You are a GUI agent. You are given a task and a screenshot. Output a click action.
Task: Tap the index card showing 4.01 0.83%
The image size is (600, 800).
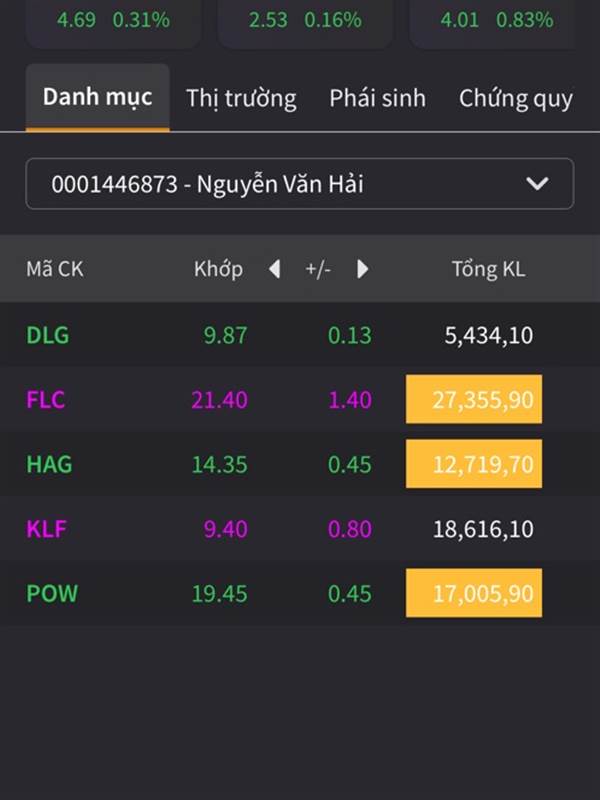(x=496, y=22)
